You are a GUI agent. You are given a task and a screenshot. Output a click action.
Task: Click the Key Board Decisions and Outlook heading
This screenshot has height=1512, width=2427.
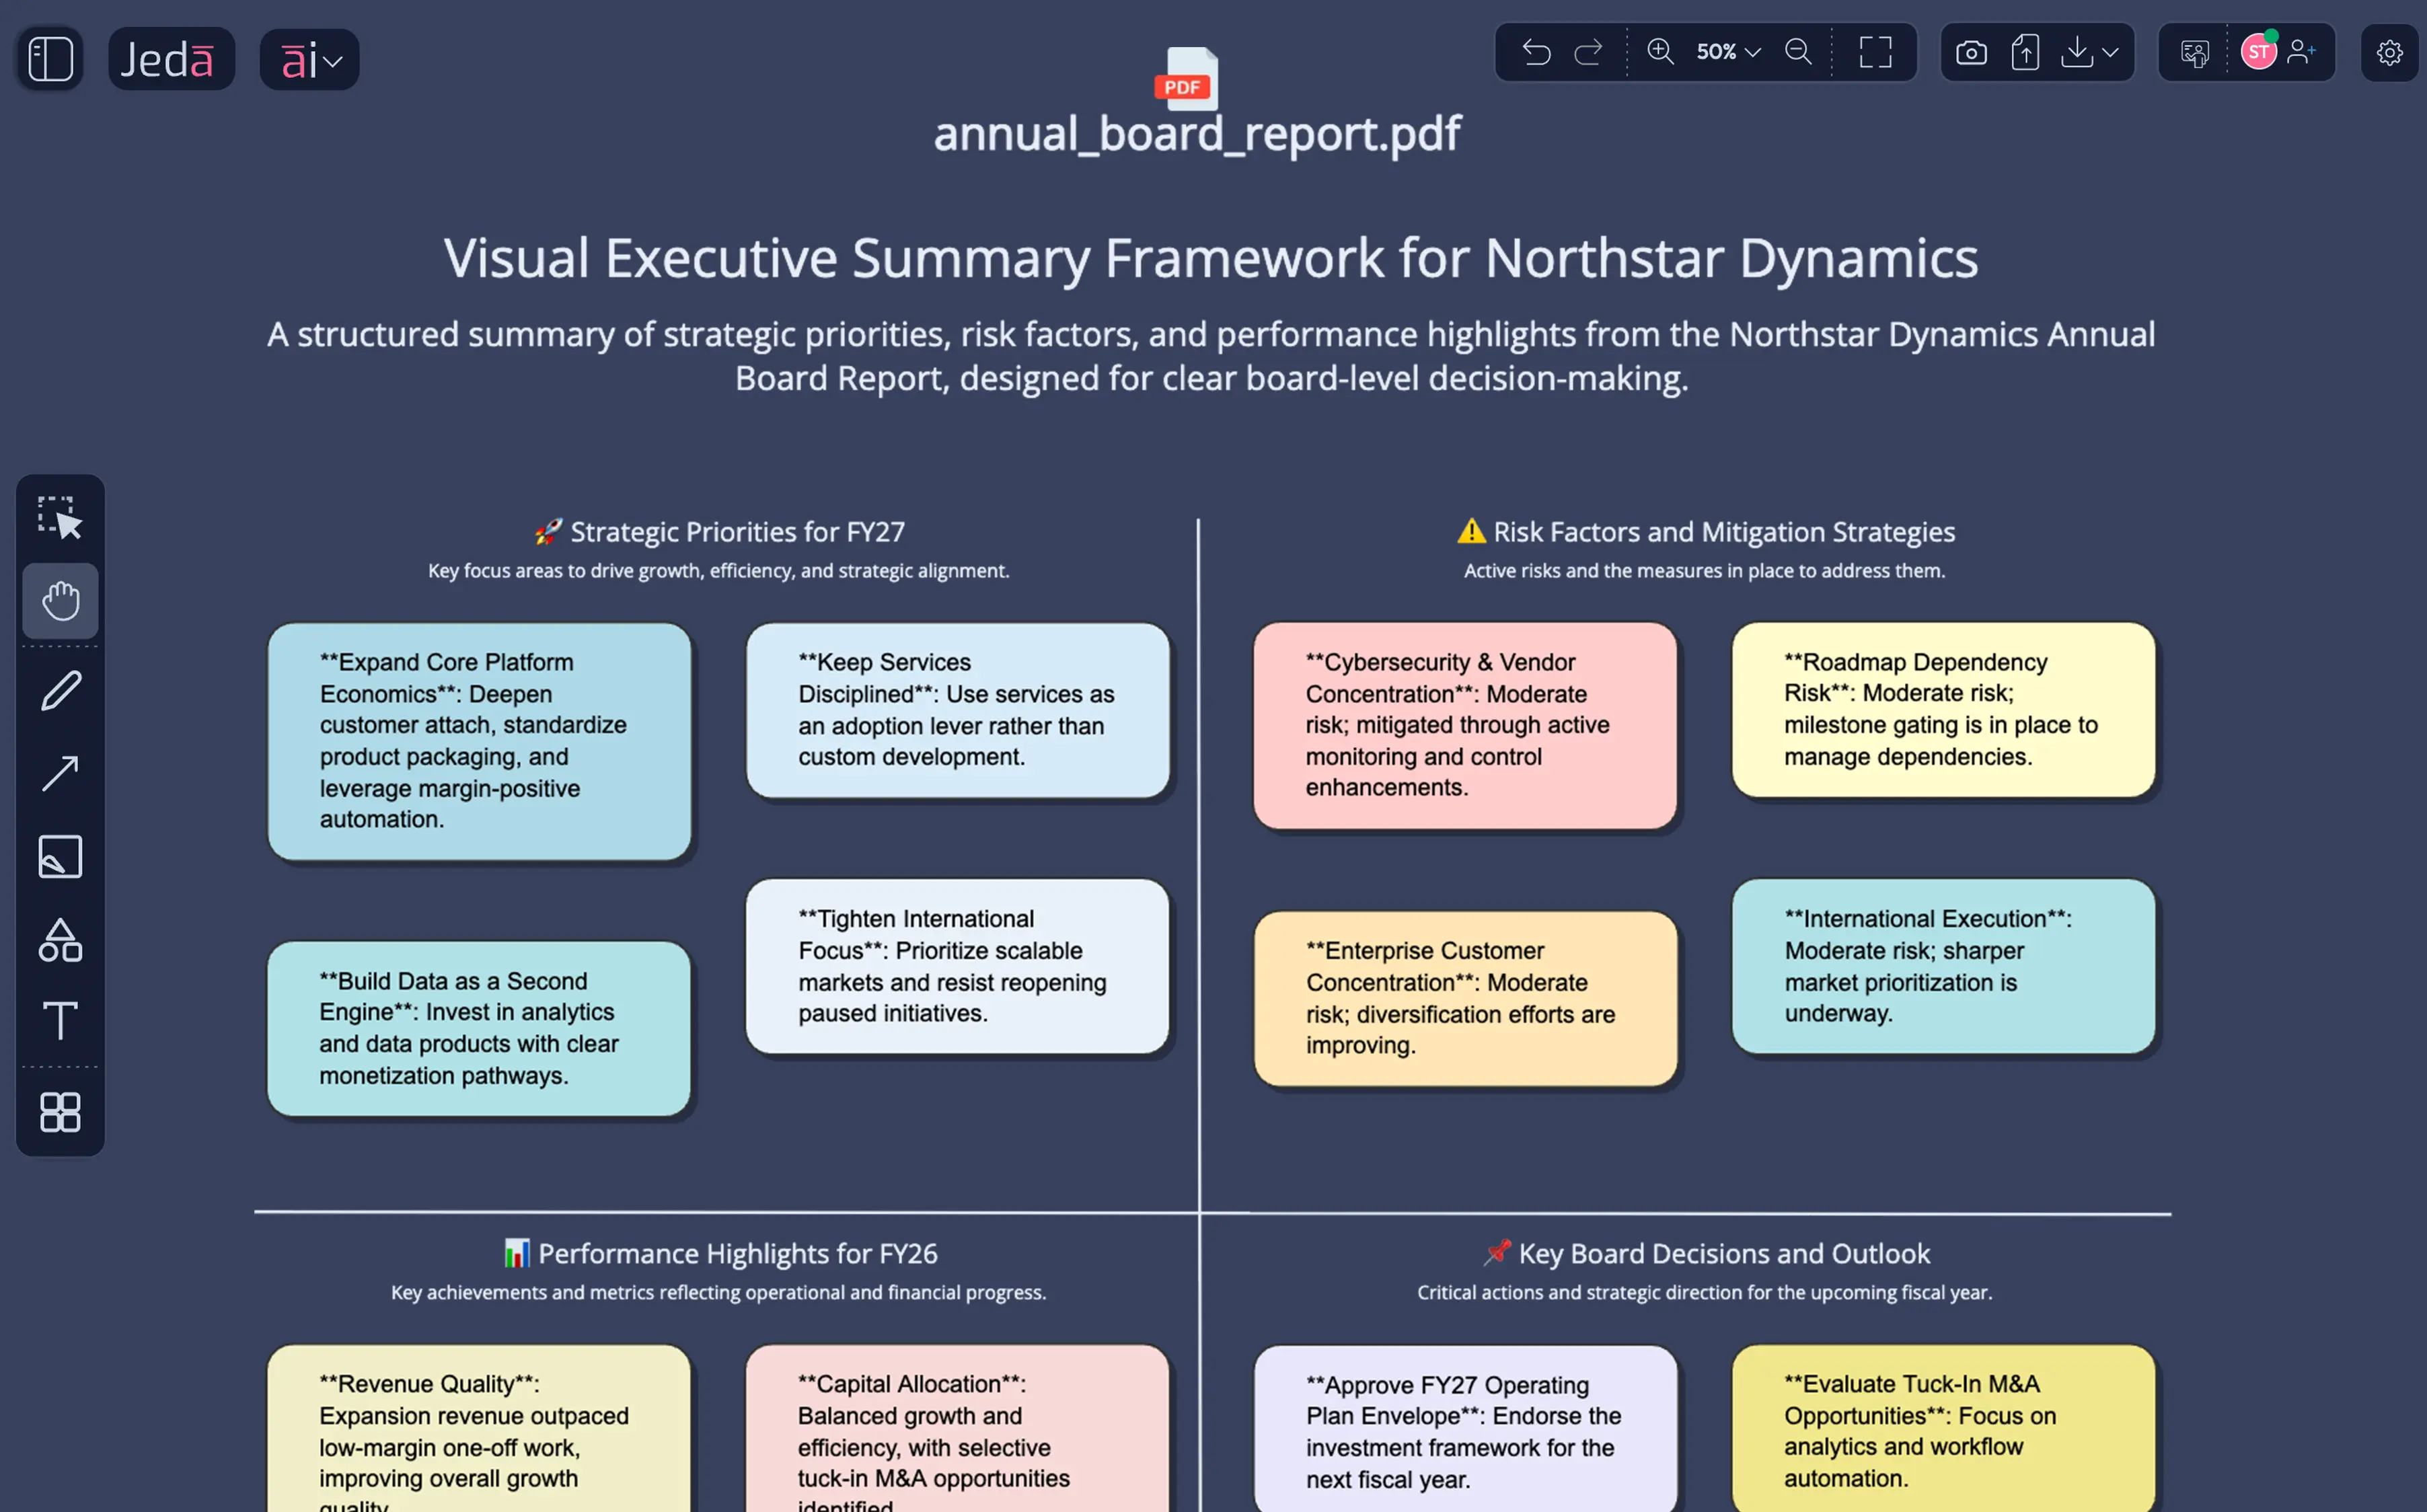pyautogui.click(x=1706, y=1253)
